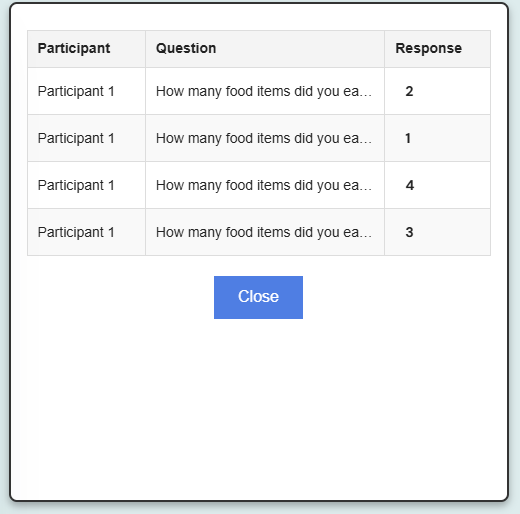Screen dimensions: 520x514
Task: Click Participant 1 in the row with response 3
Action: (76, 232)
